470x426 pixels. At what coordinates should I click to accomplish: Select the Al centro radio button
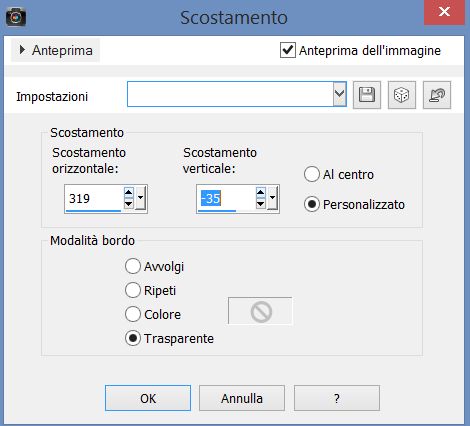pos(312,174)
